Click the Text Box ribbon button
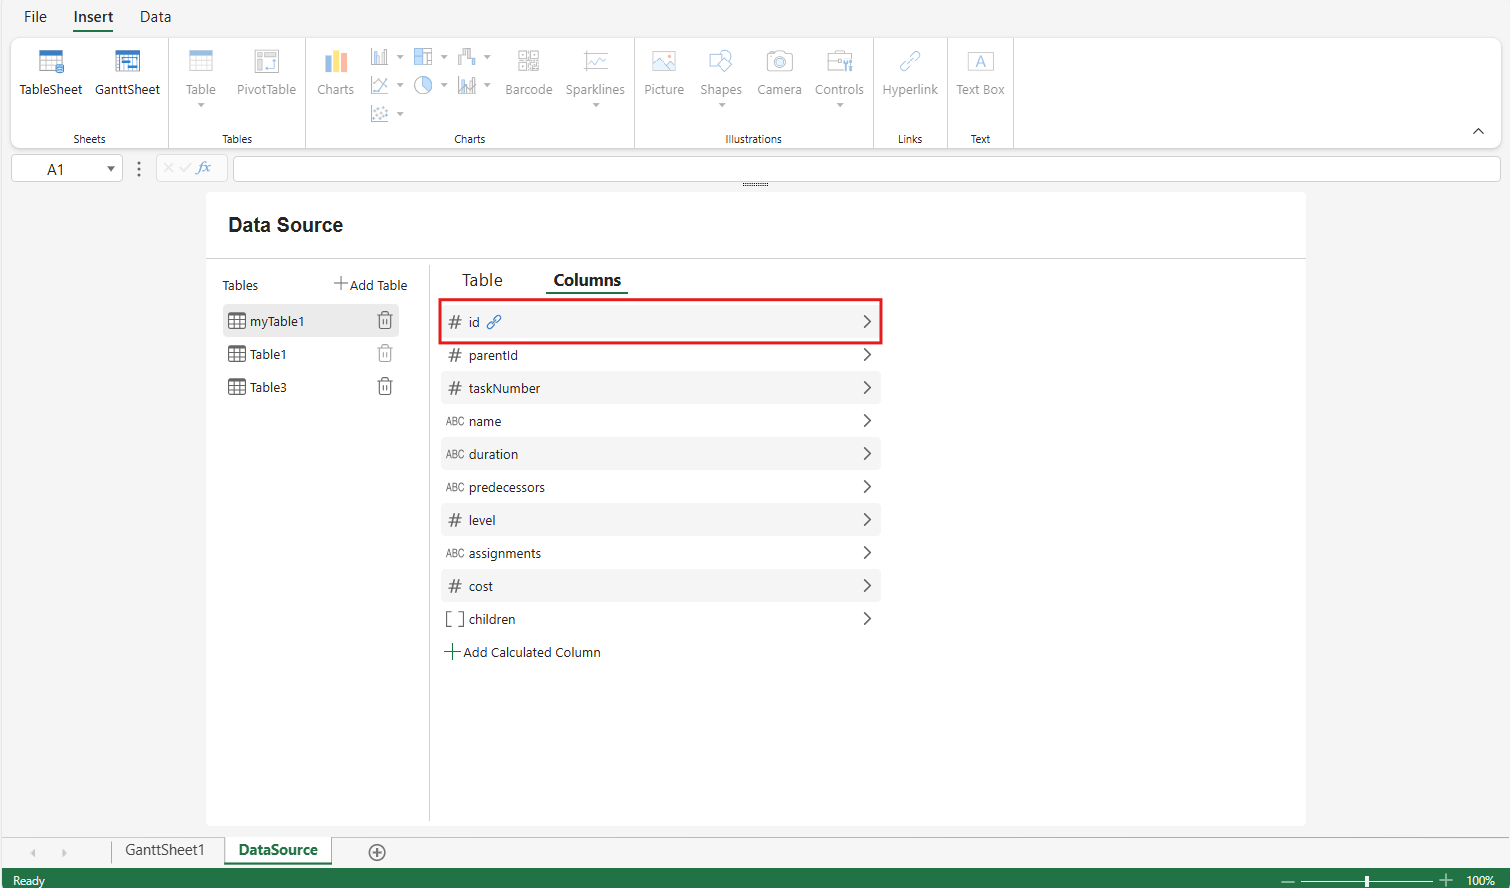Screen dimensions: 1510x888 pos(980,74)
